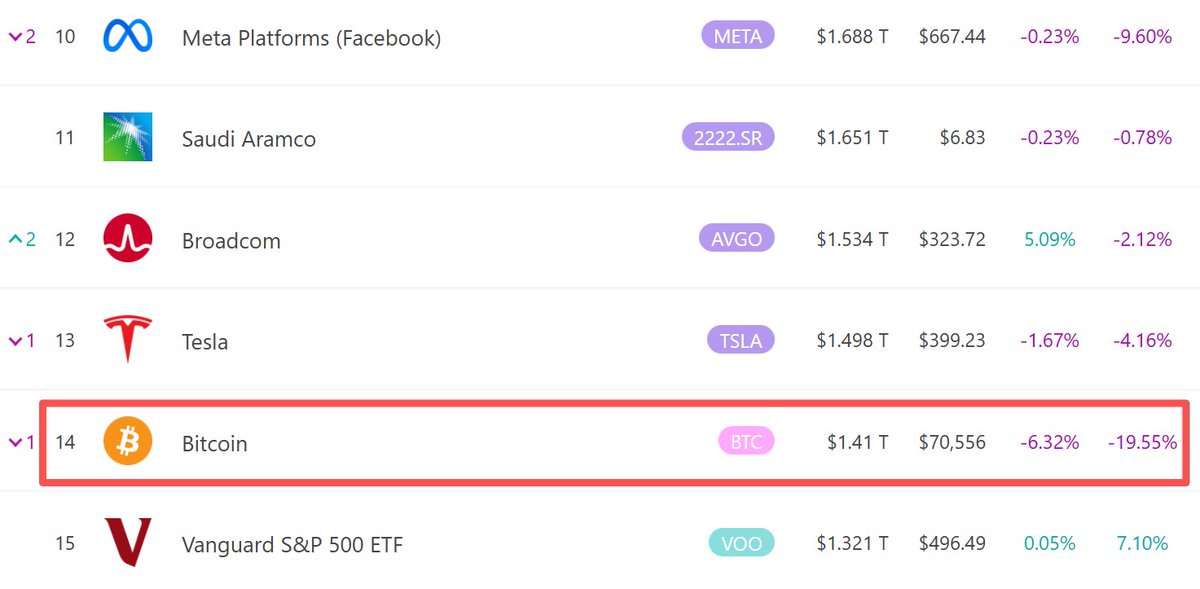
Task: Click the rank-up arrow beside Broadcom
Action: pyautogui.click(x=15, y=240)
